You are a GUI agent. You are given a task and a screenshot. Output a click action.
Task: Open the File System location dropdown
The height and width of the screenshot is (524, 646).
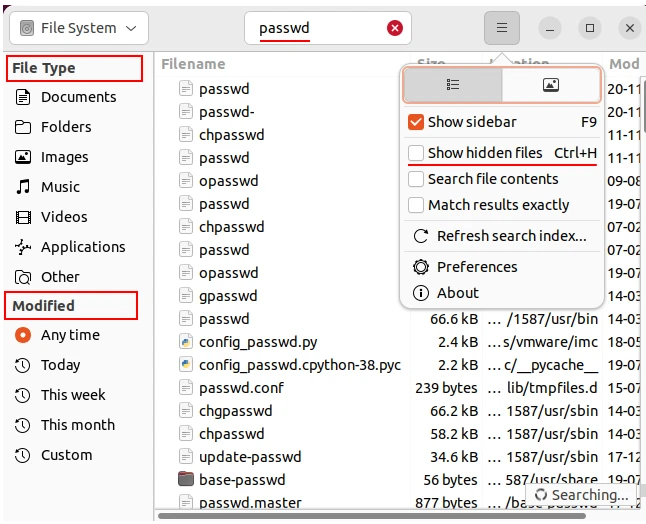coord(79,28)
